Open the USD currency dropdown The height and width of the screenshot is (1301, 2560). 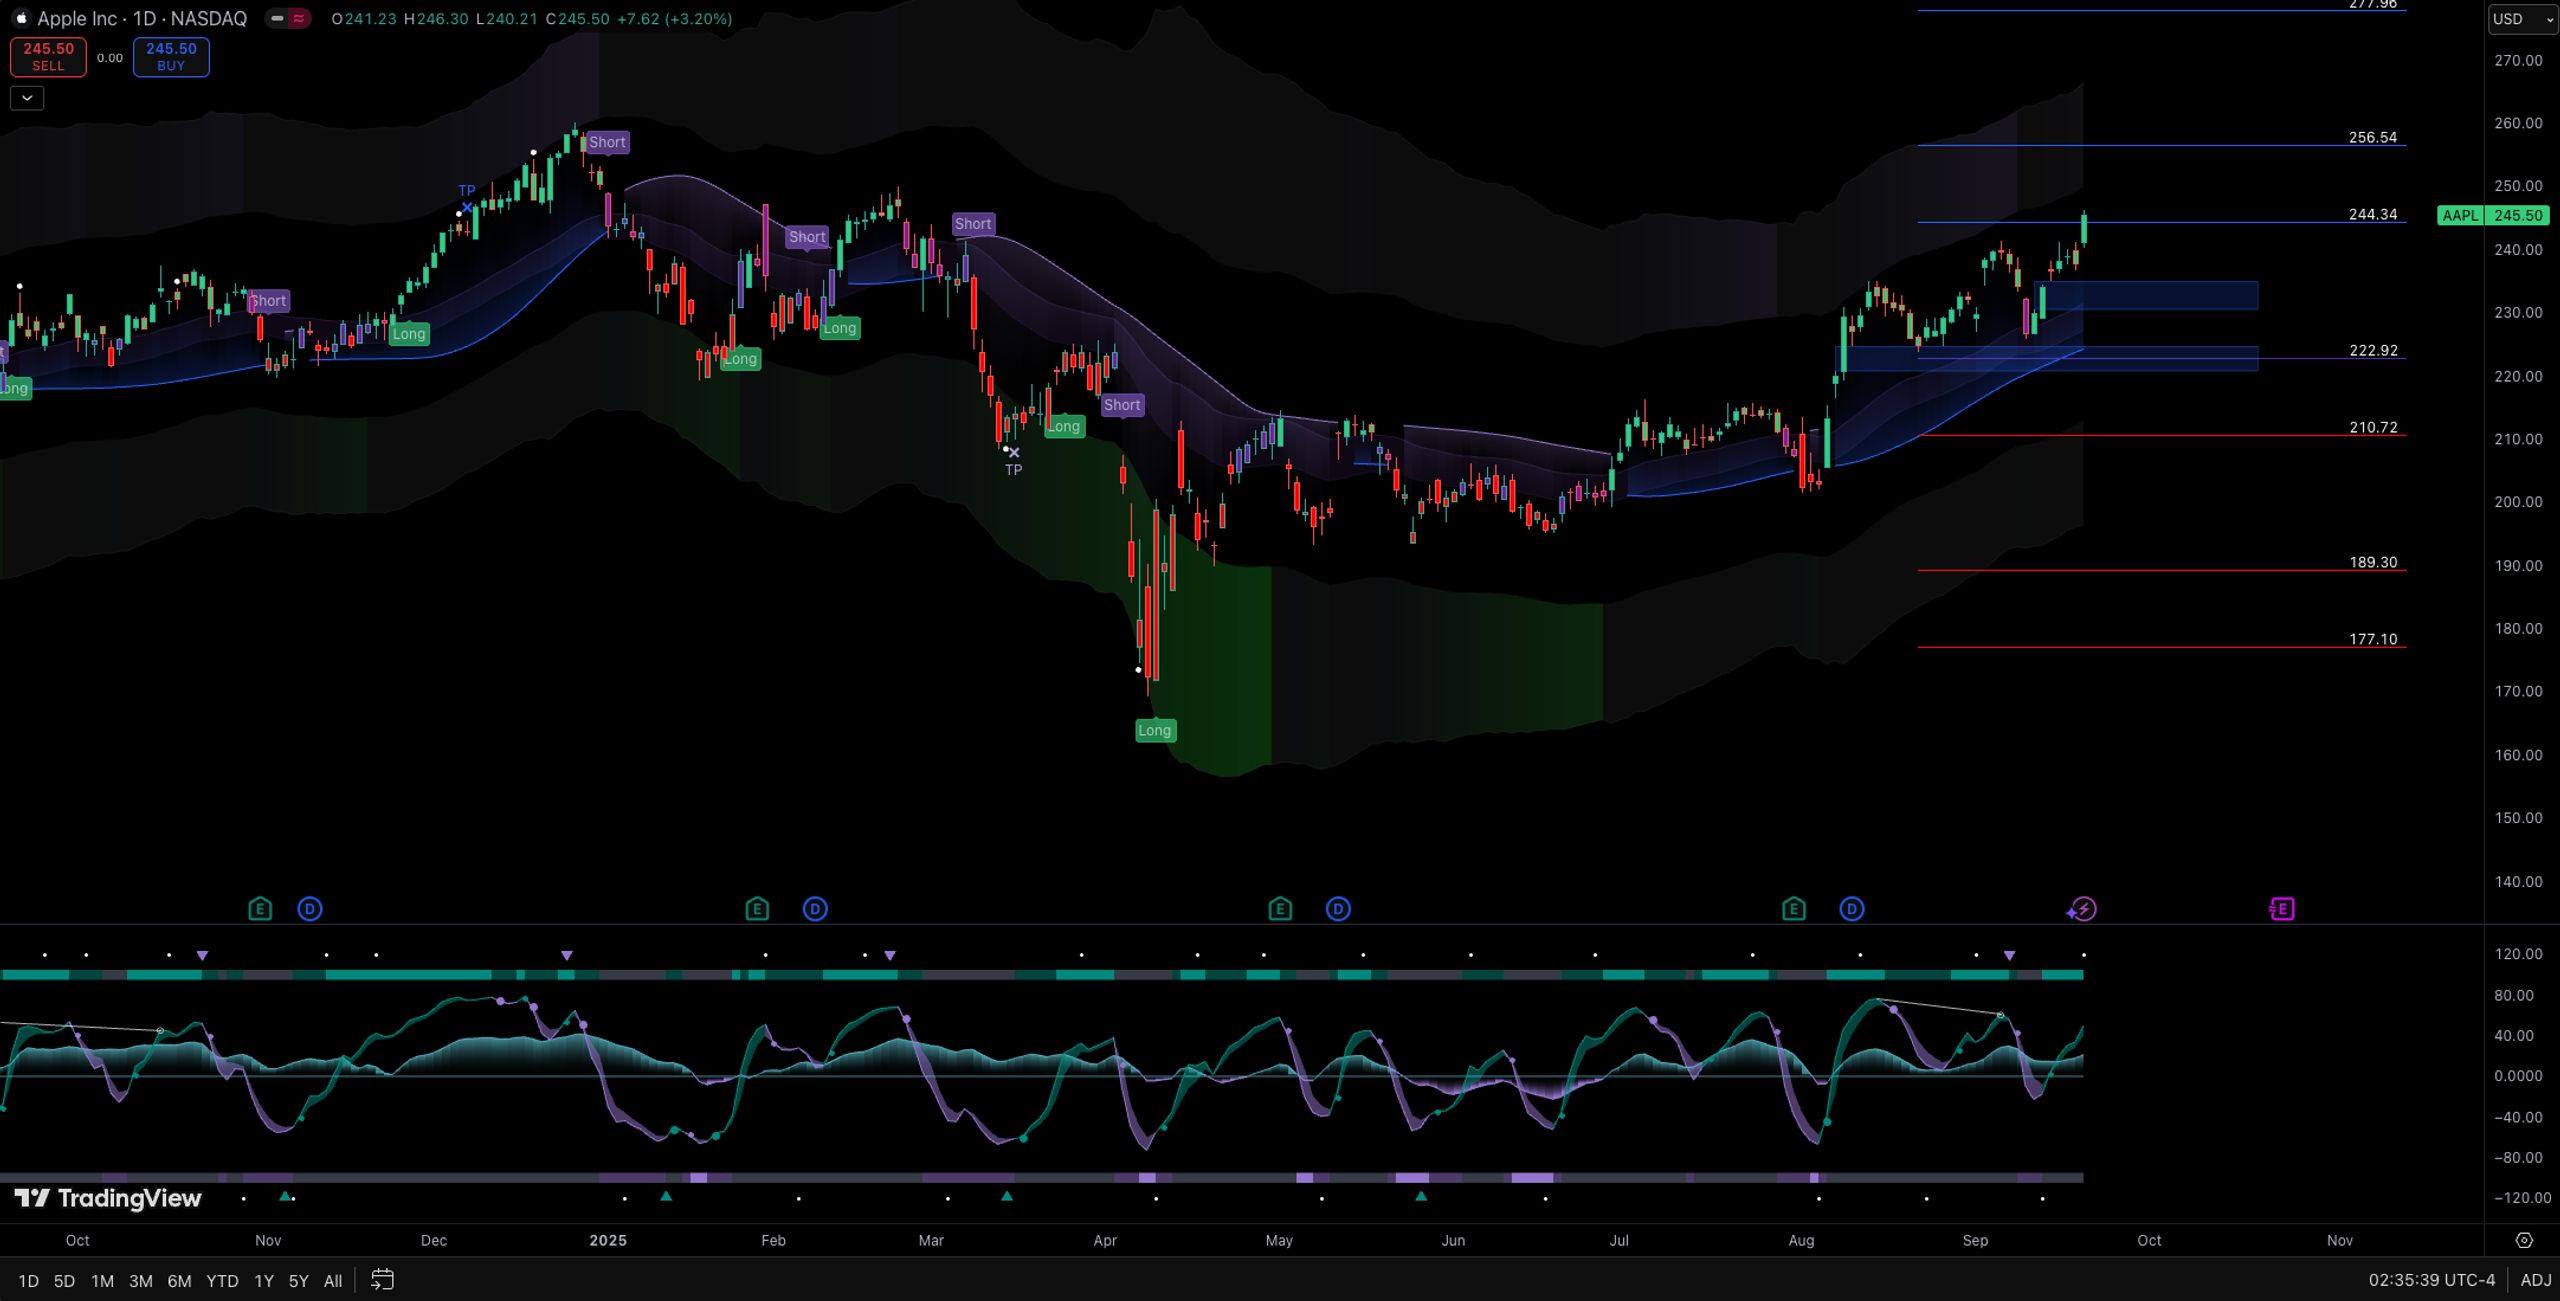coord(2522,19)
